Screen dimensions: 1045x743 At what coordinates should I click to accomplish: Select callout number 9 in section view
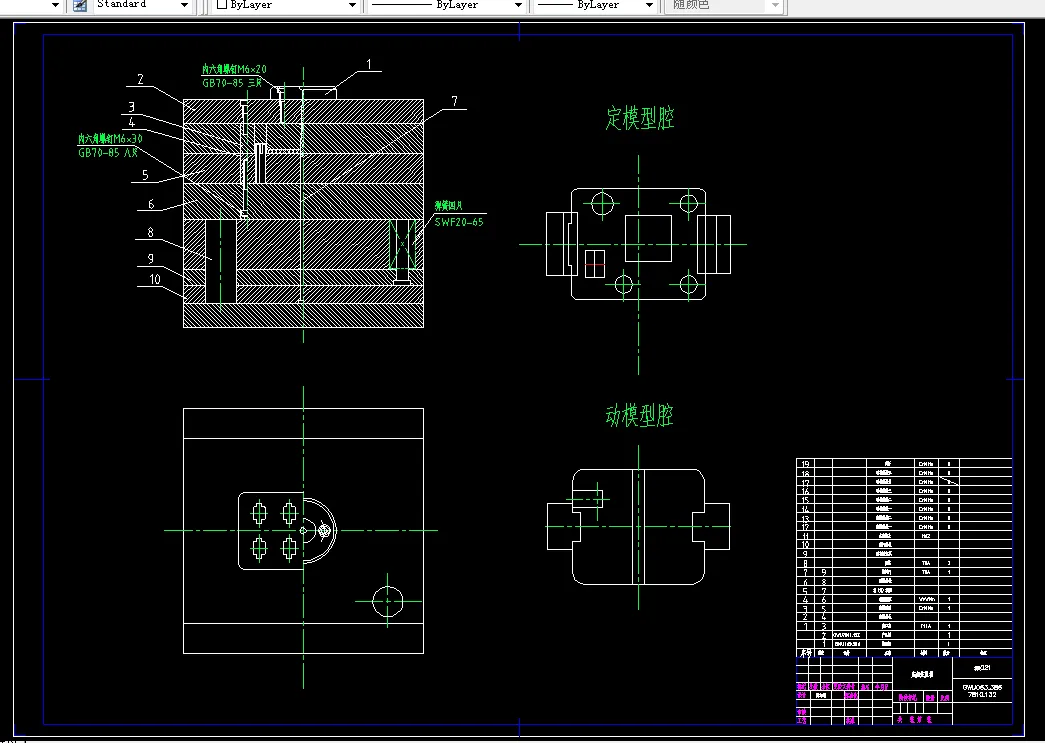coord(151,259)
